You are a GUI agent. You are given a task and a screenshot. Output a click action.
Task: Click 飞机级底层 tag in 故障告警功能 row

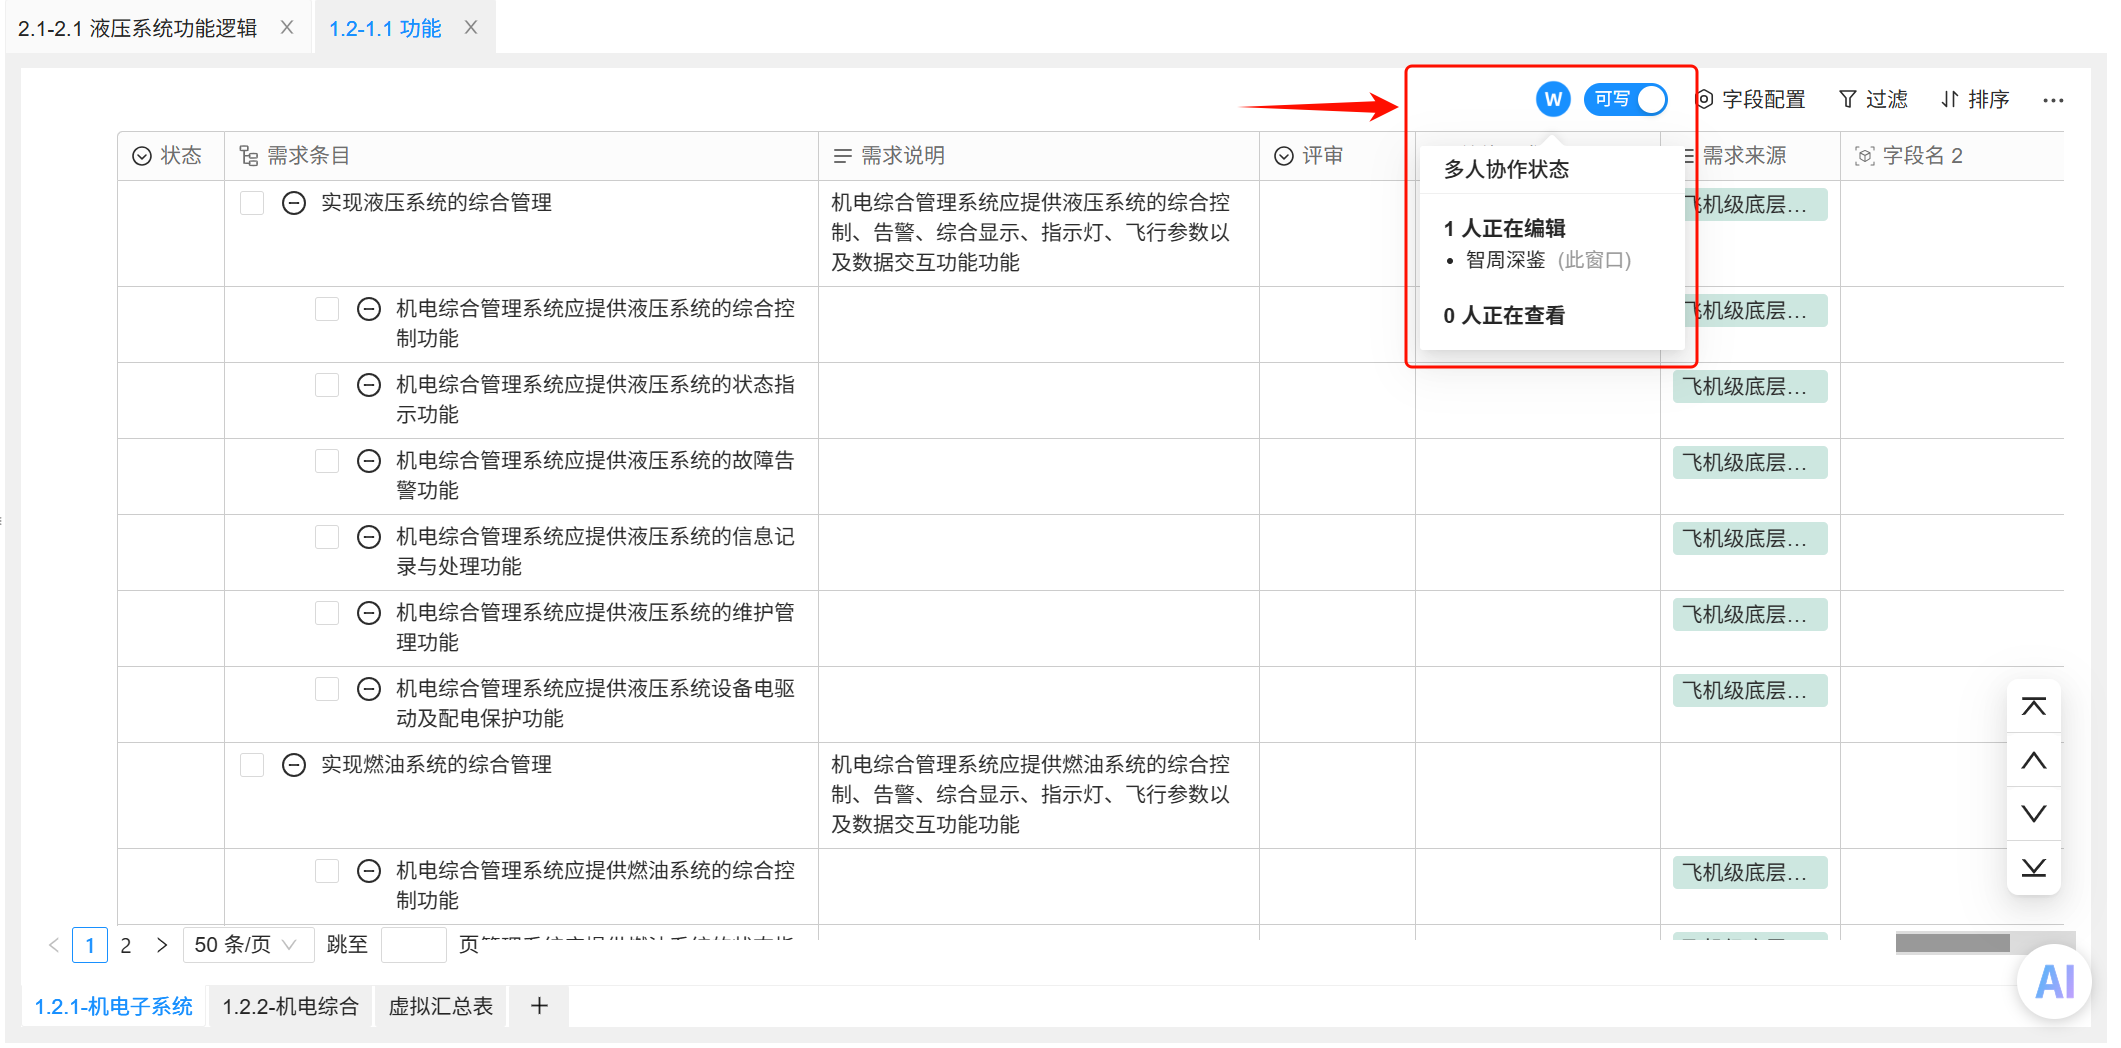coord(1750,463)
